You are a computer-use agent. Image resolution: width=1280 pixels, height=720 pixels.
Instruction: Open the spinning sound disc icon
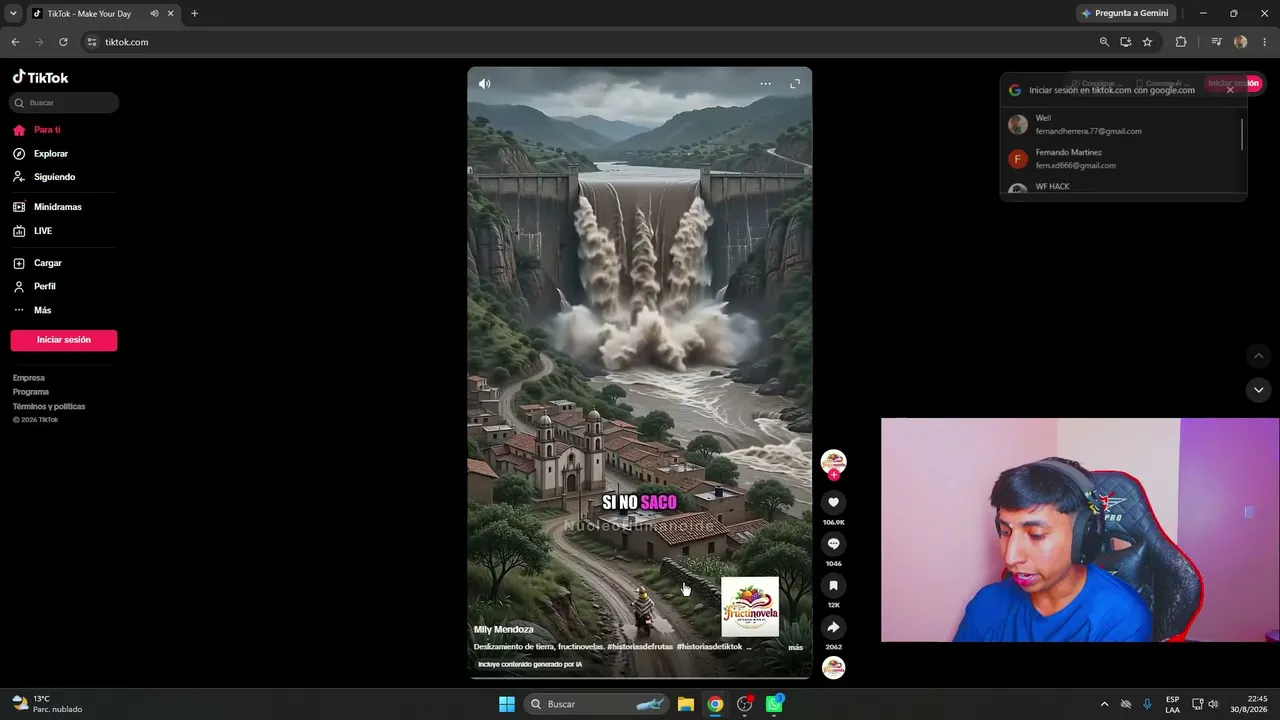click(833, 668)
